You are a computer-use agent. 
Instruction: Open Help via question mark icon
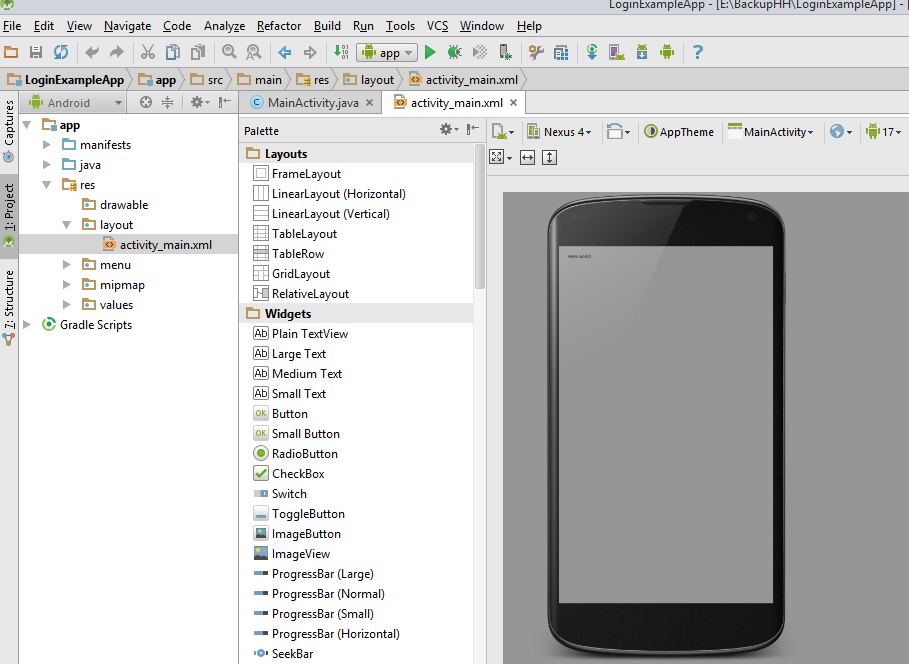pyautogui.click(x=698, y=52)
